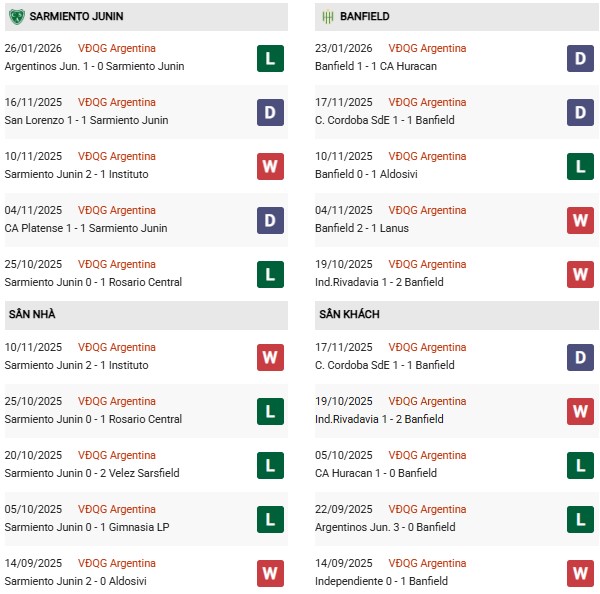
Task: Click the D badge for San Lorenzo 1 - 1 Sarmiento Junin
Action: click(270, 112)
